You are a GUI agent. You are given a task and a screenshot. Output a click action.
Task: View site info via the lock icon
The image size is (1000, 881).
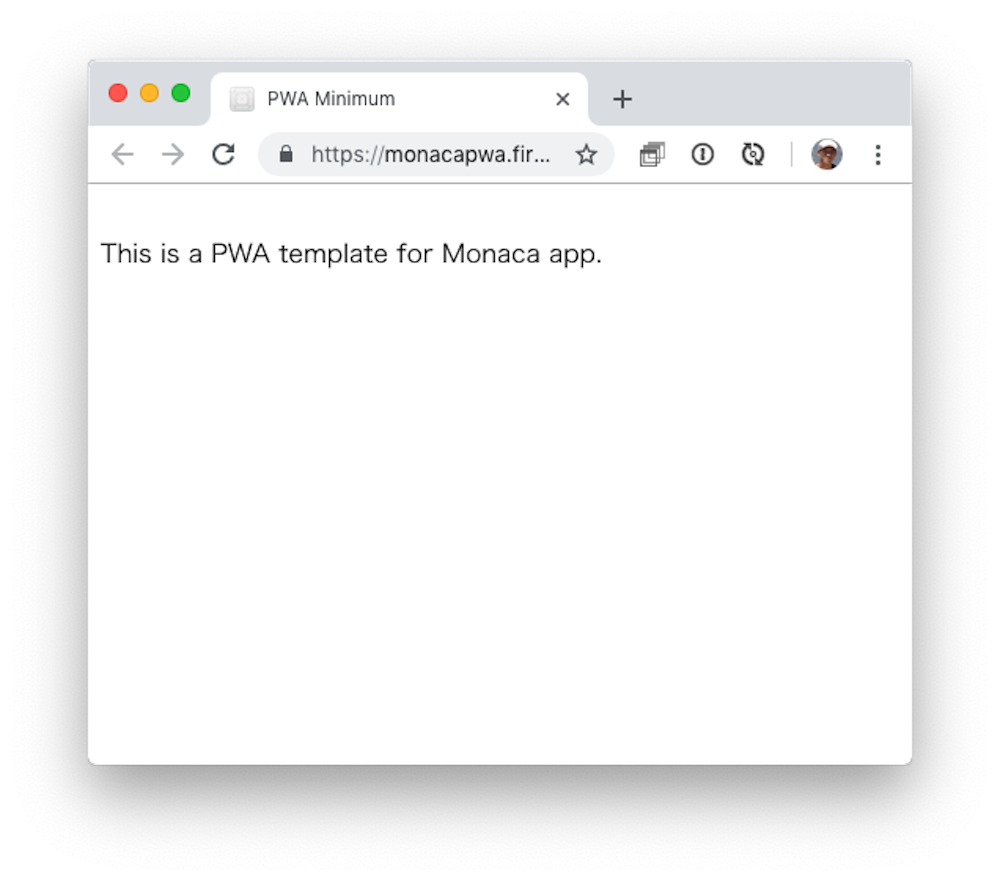(x=286, y=154)
